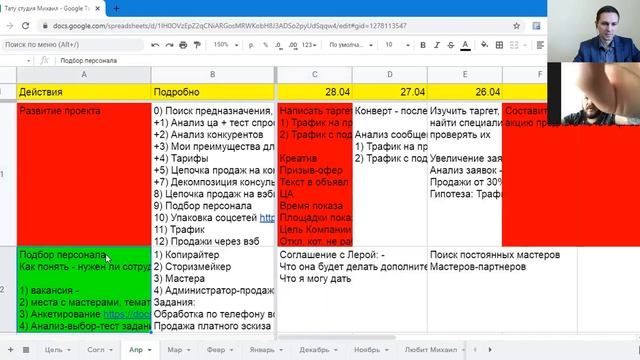Open the name box dropdown arrow
Viewport: 640px width, 360px height.
[29, 61]
